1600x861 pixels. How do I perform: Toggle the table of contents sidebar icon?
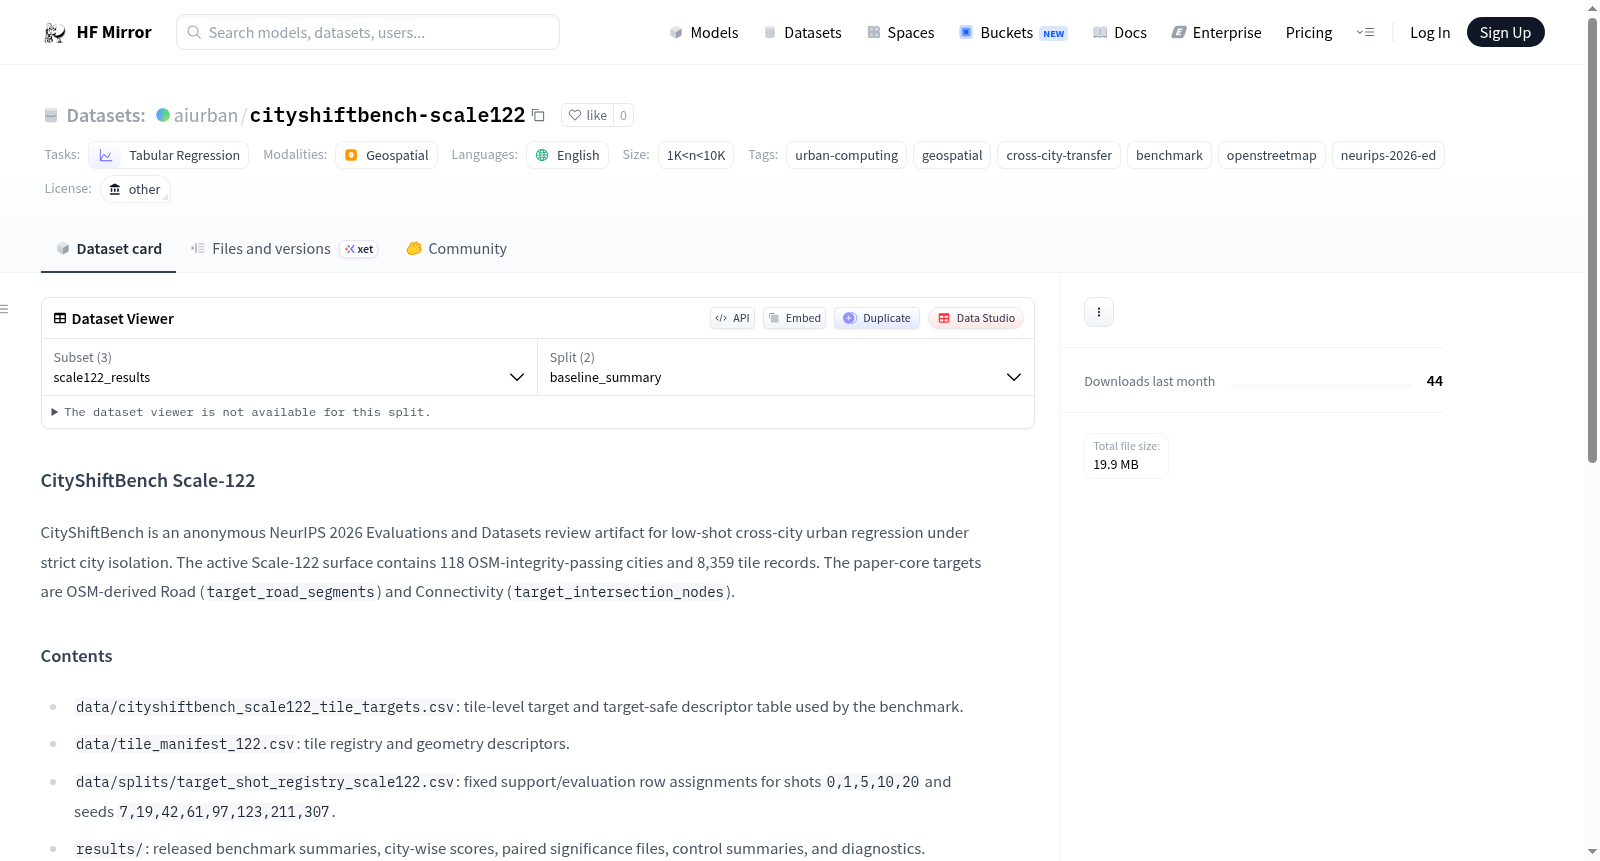tap(4, 309)
